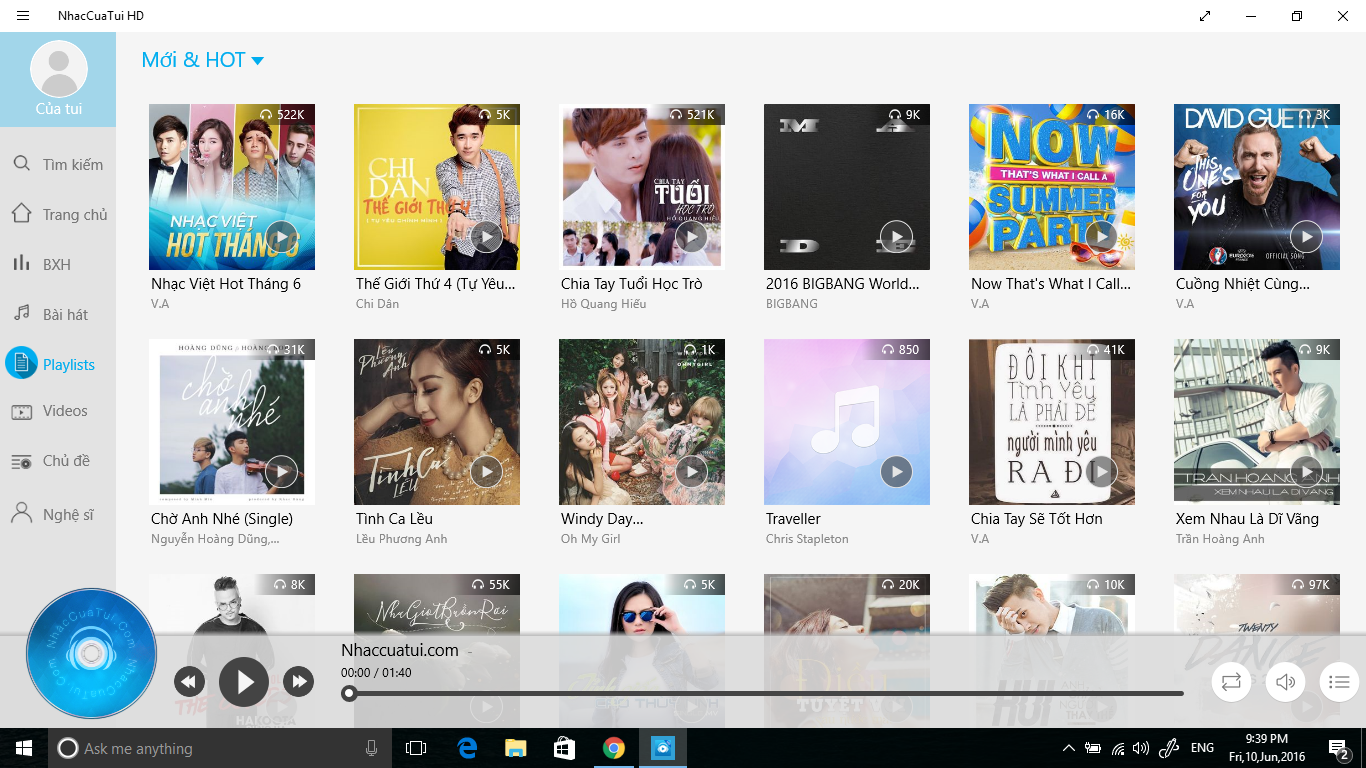Play Chờ Anh Nhé single
1366x768 pixels.
282,472
